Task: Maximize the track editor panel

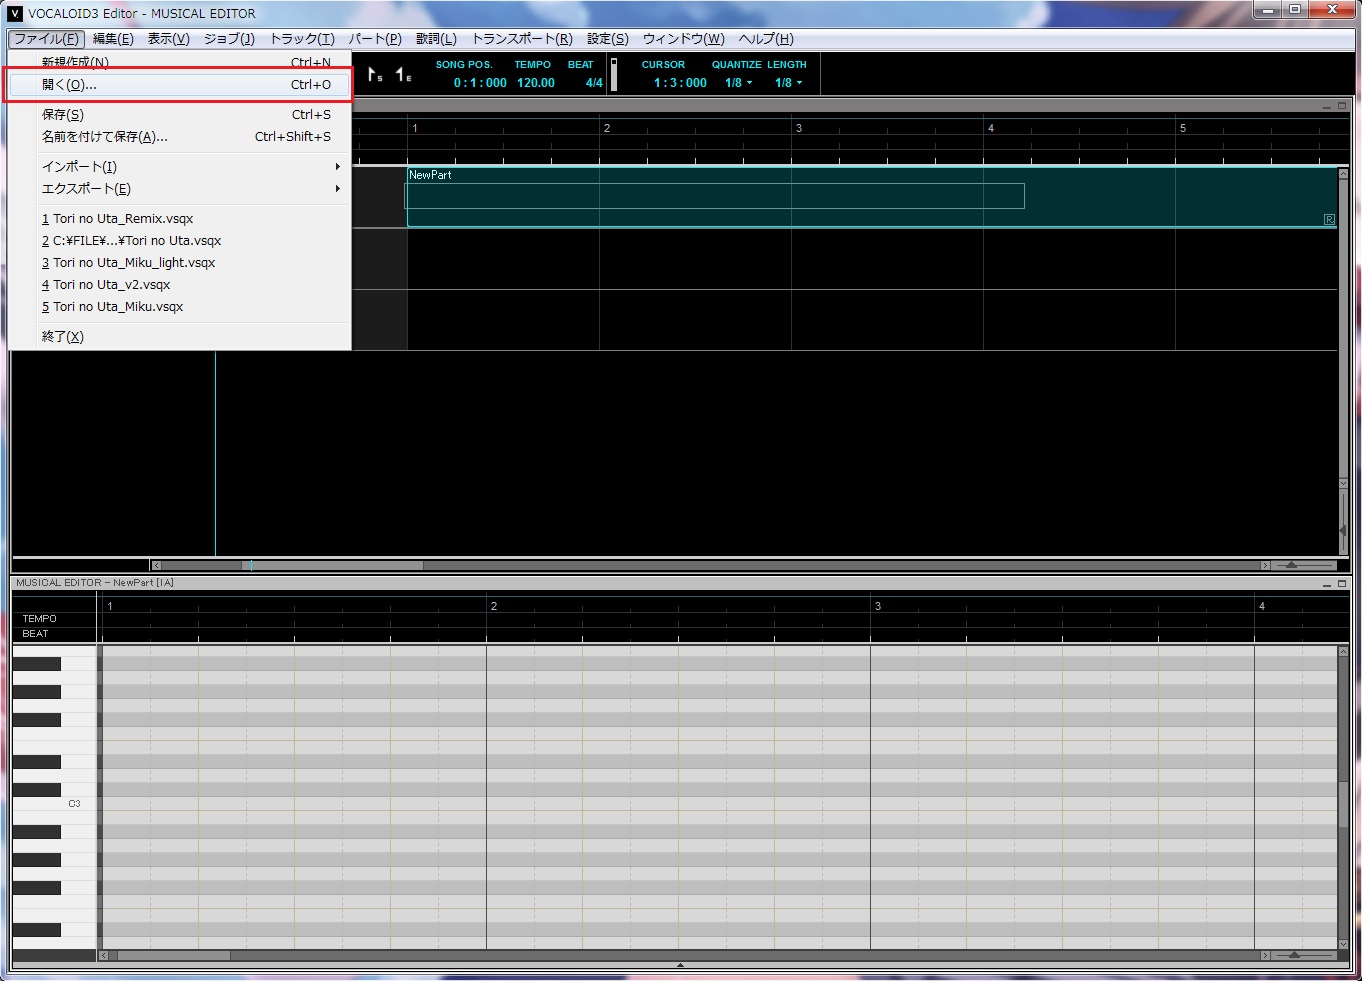Action: pos(1342,105)
